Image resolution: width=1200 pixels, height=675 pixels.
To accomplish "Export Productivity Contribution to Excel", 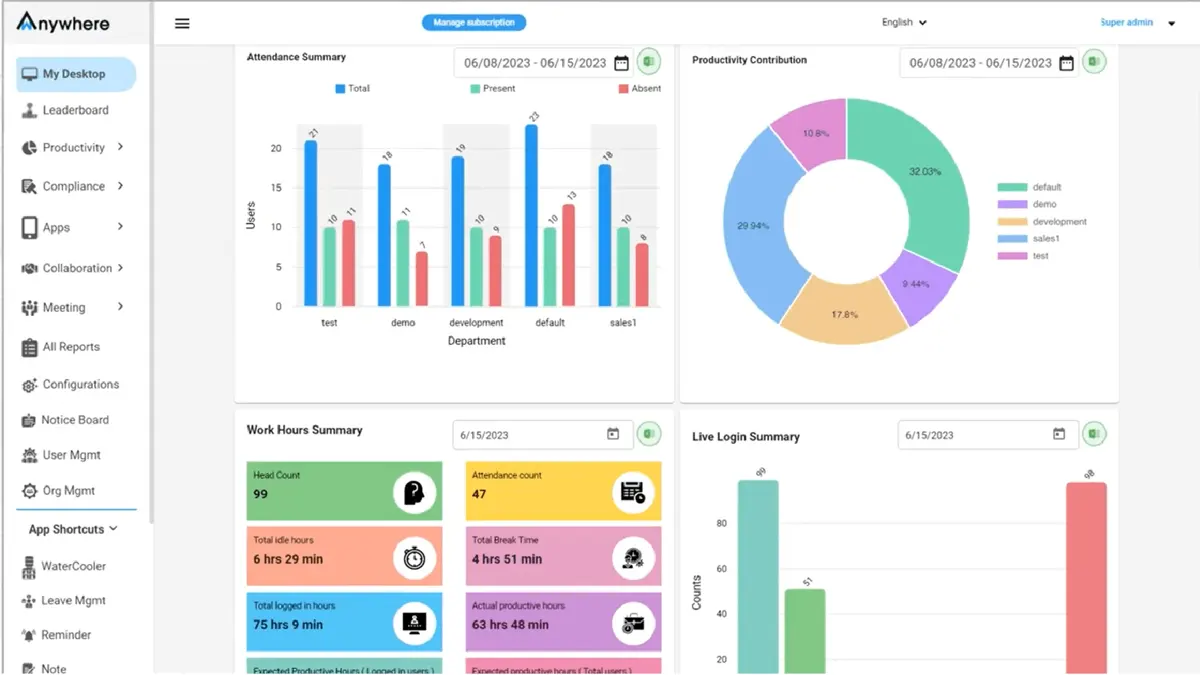I will [x=1094, y=62].
